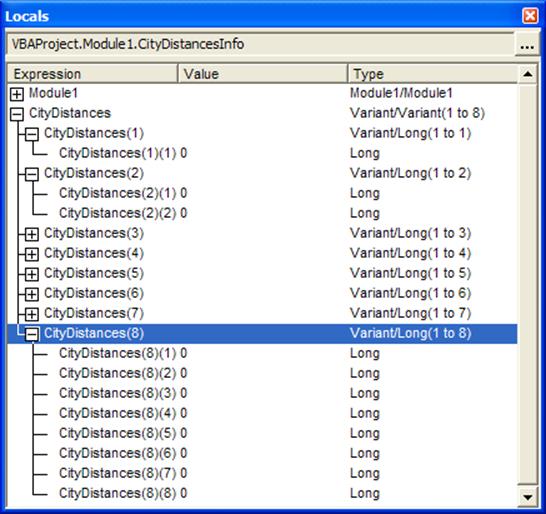546x514 pixels.
Task: Collapse the CityDistances root node
Action: [x=17, y=114]
